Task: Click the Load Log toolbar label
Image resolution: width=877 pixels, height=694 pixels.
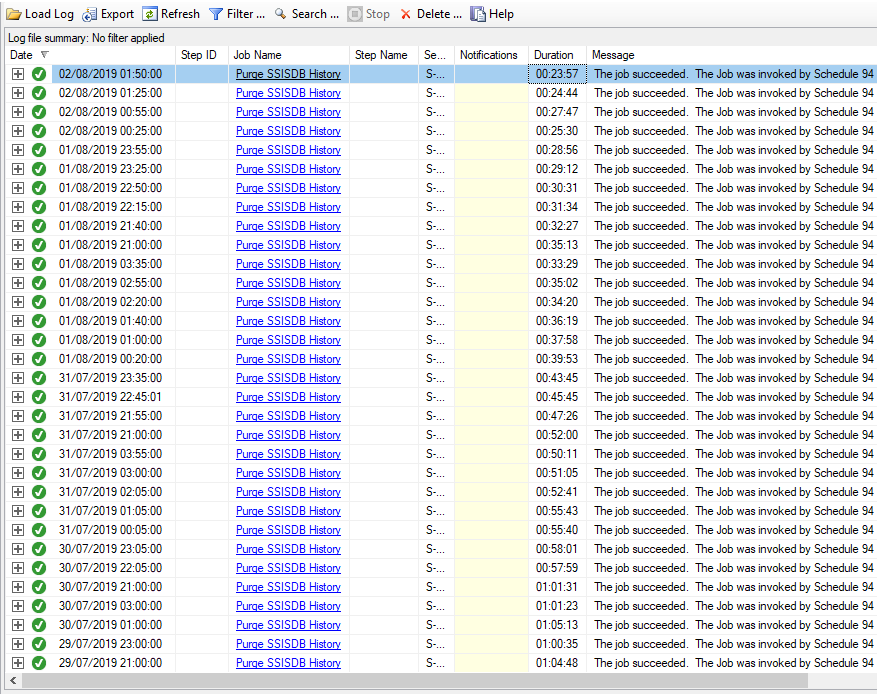Action: pyautogui.click(x=49, y=14)
